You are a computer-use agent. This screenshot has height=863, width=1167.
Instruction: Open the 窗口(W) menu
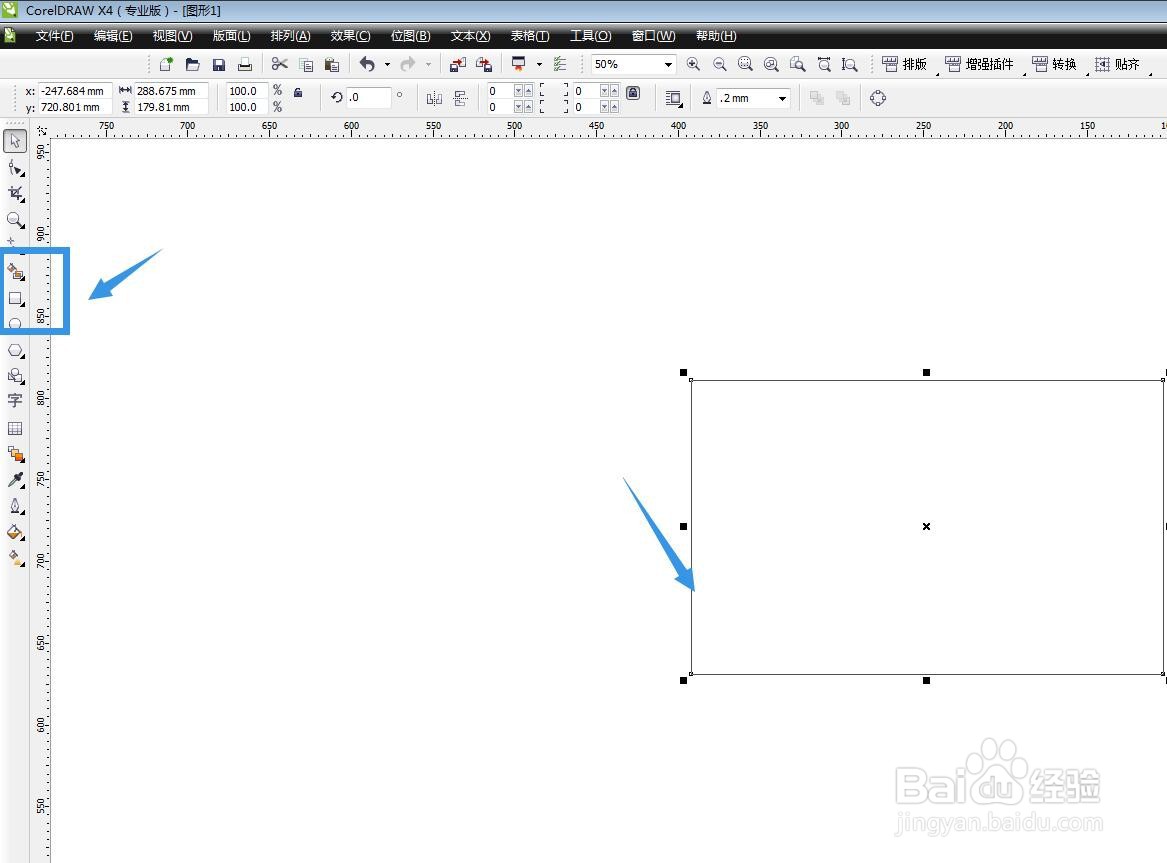click(x=653, y=36)
